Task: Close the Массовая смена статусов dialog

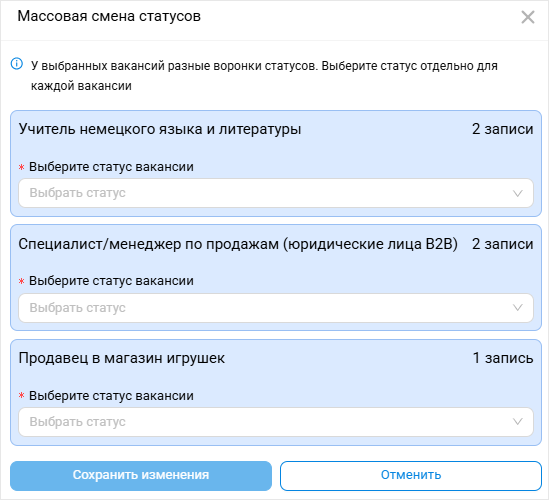Action: click(x=528, y=17)
